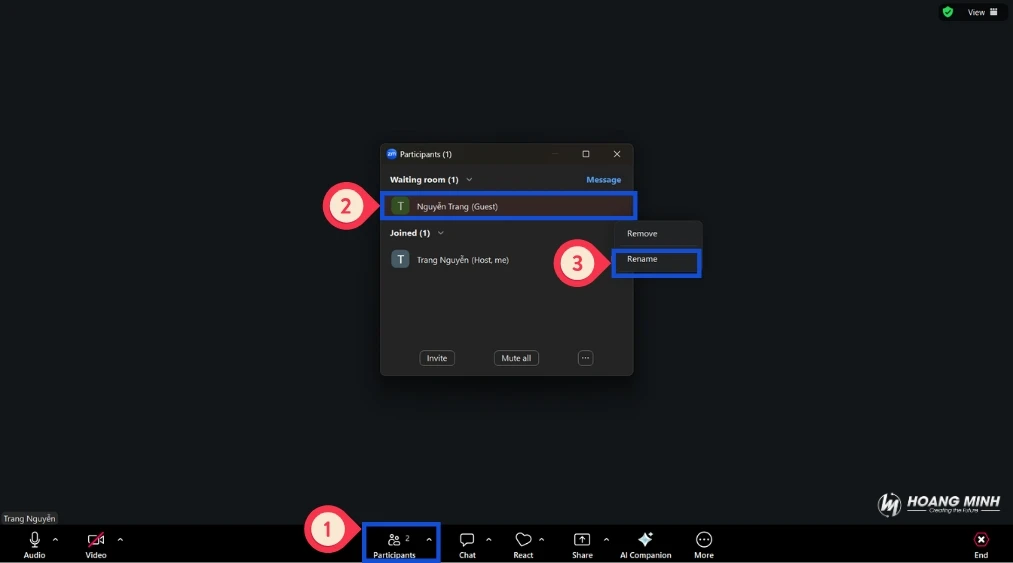Expand the video options arrow
The height and width of the screenshot is (563, 1013).
(x=120, y=539)
